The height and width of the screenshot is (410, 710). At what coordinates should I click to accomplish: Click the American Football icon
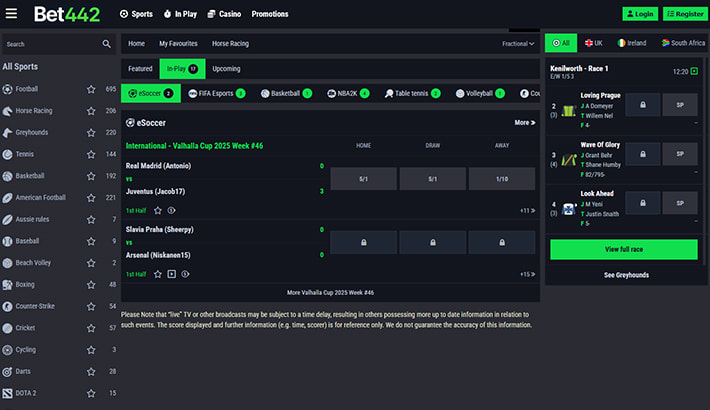tap(7, 198)
